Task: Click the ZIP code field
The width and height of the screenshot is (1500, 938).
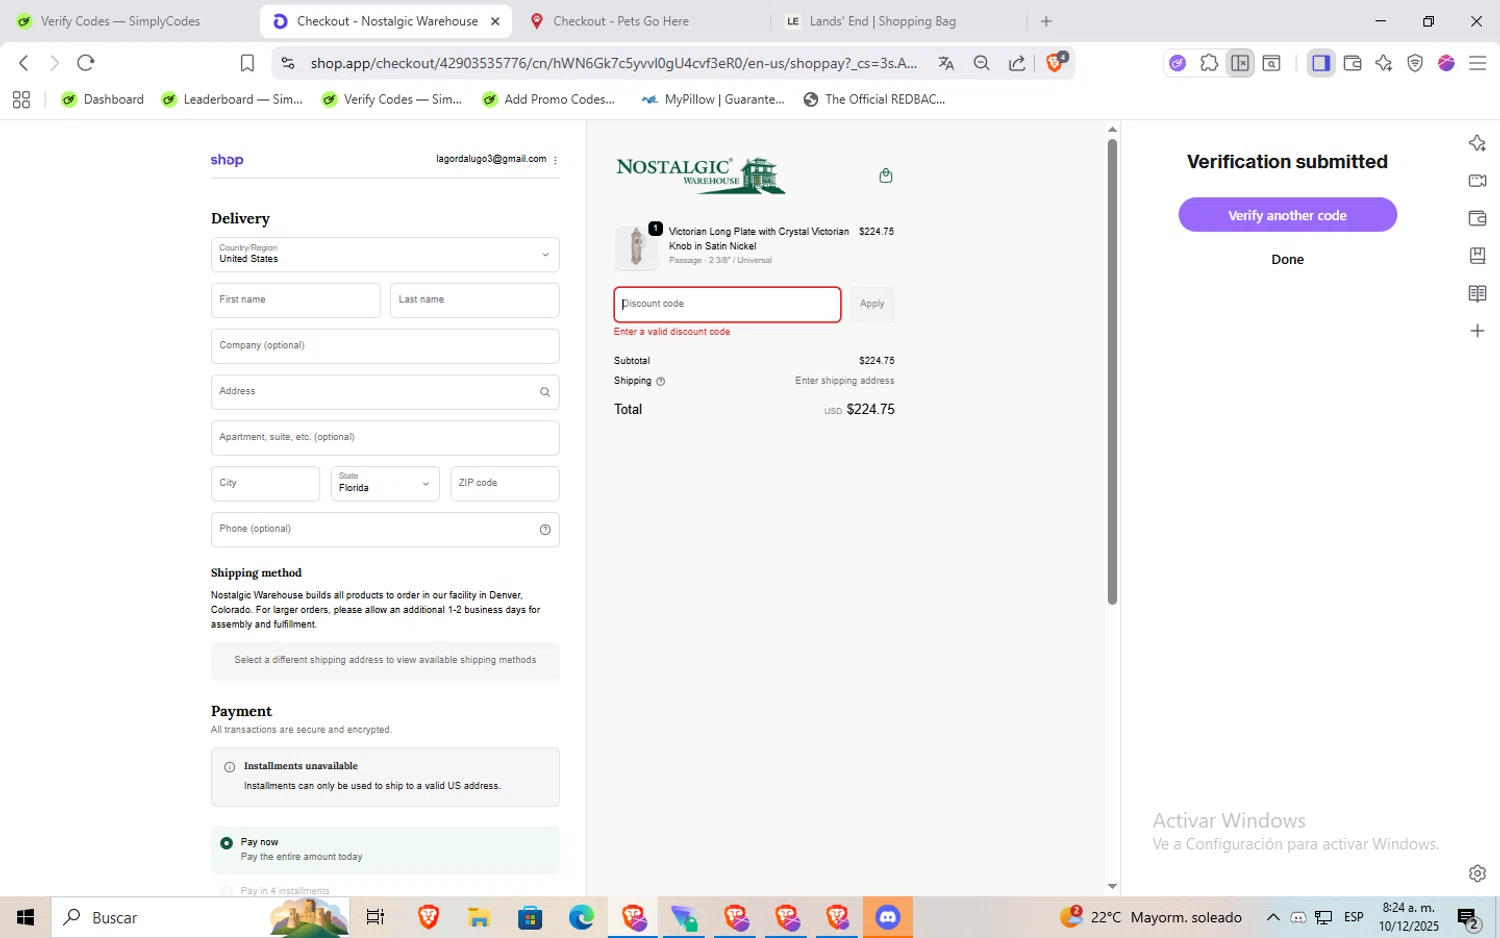Action: (505, 483)
